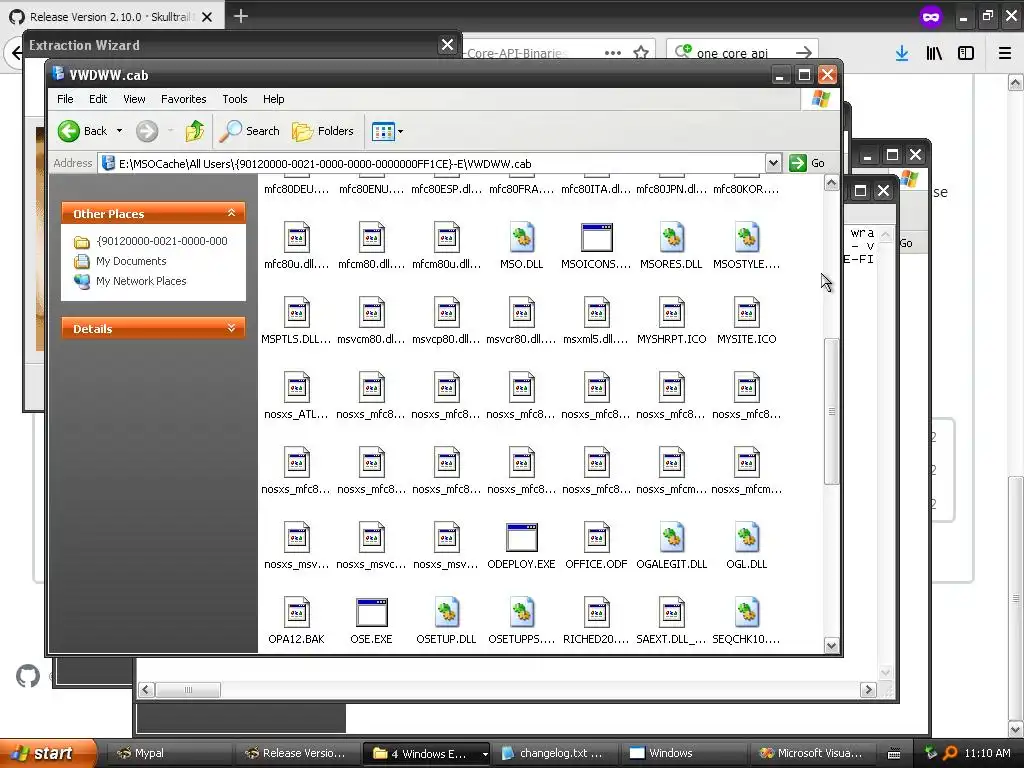
Task: Select the OSETUP.DLL file icon
Action: (446, 613)
